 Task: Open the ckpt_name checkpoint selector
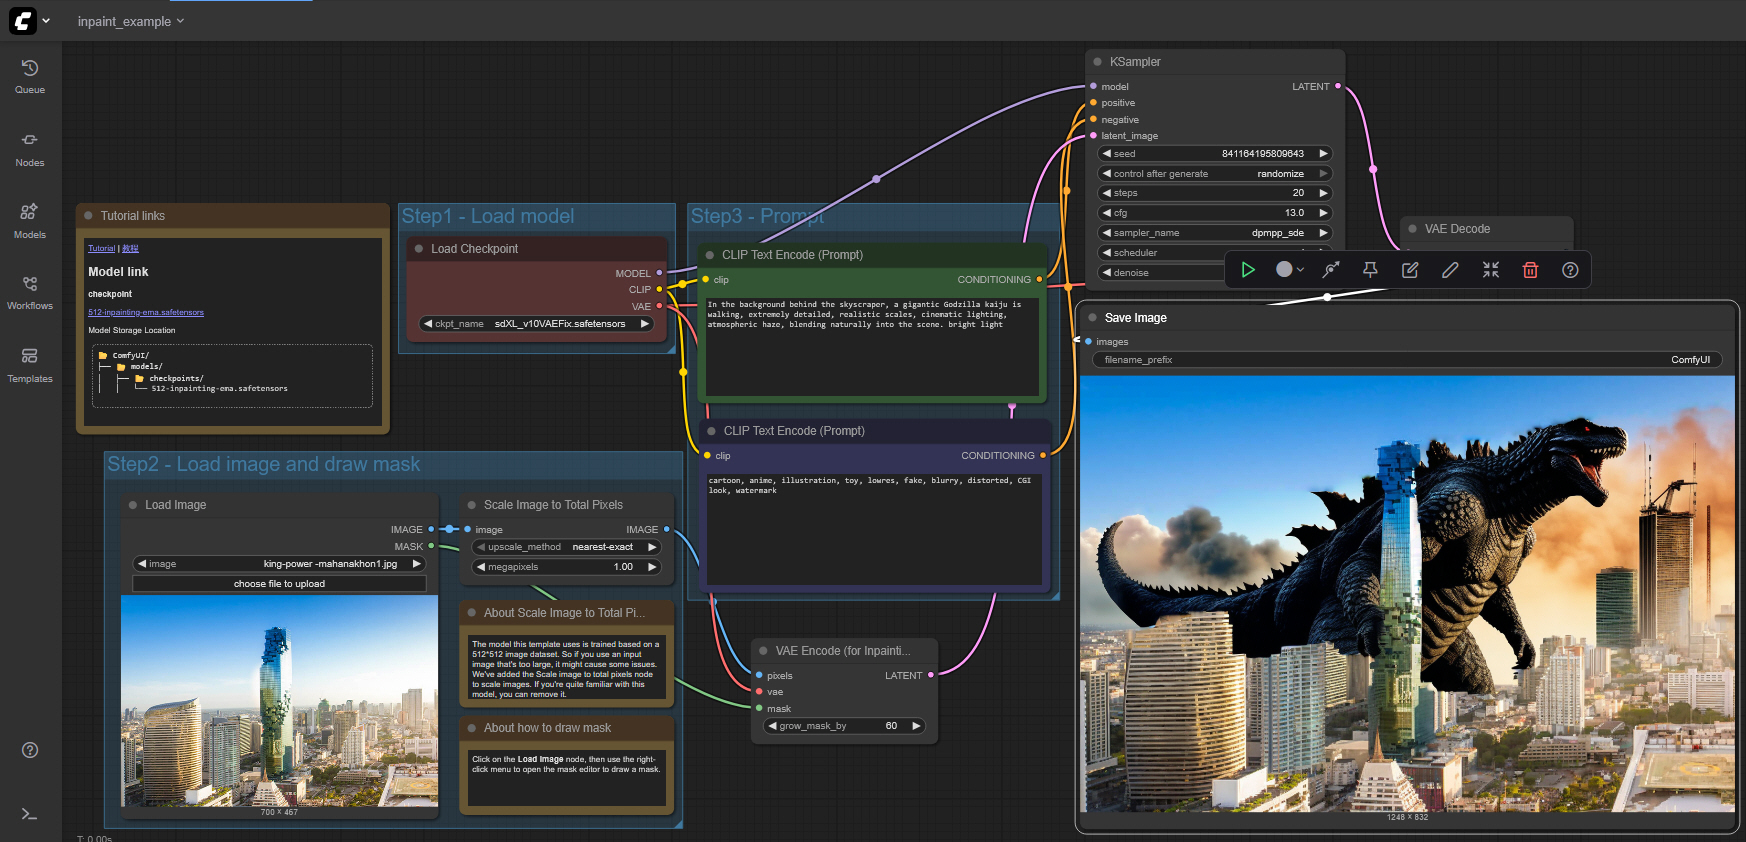coord(537,324)
